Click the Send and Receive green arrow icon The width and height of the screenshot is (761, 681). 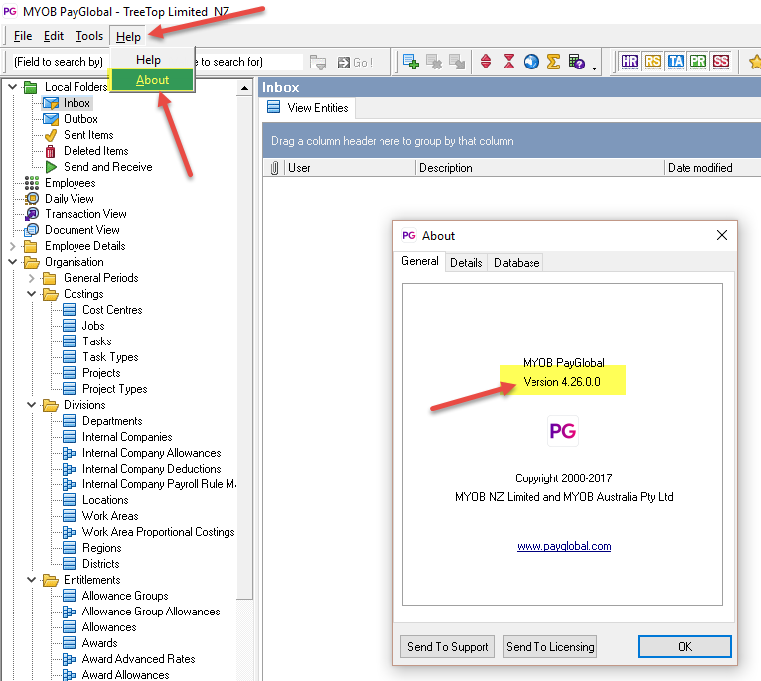51,167
